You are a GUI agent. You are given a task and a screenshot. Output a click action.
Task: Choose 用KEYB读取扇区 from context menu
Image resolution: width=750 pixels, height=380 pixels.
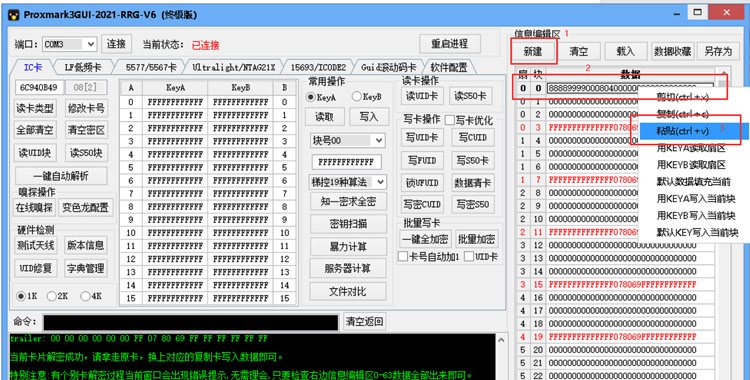pyautogui.click(x=694, y=165)
